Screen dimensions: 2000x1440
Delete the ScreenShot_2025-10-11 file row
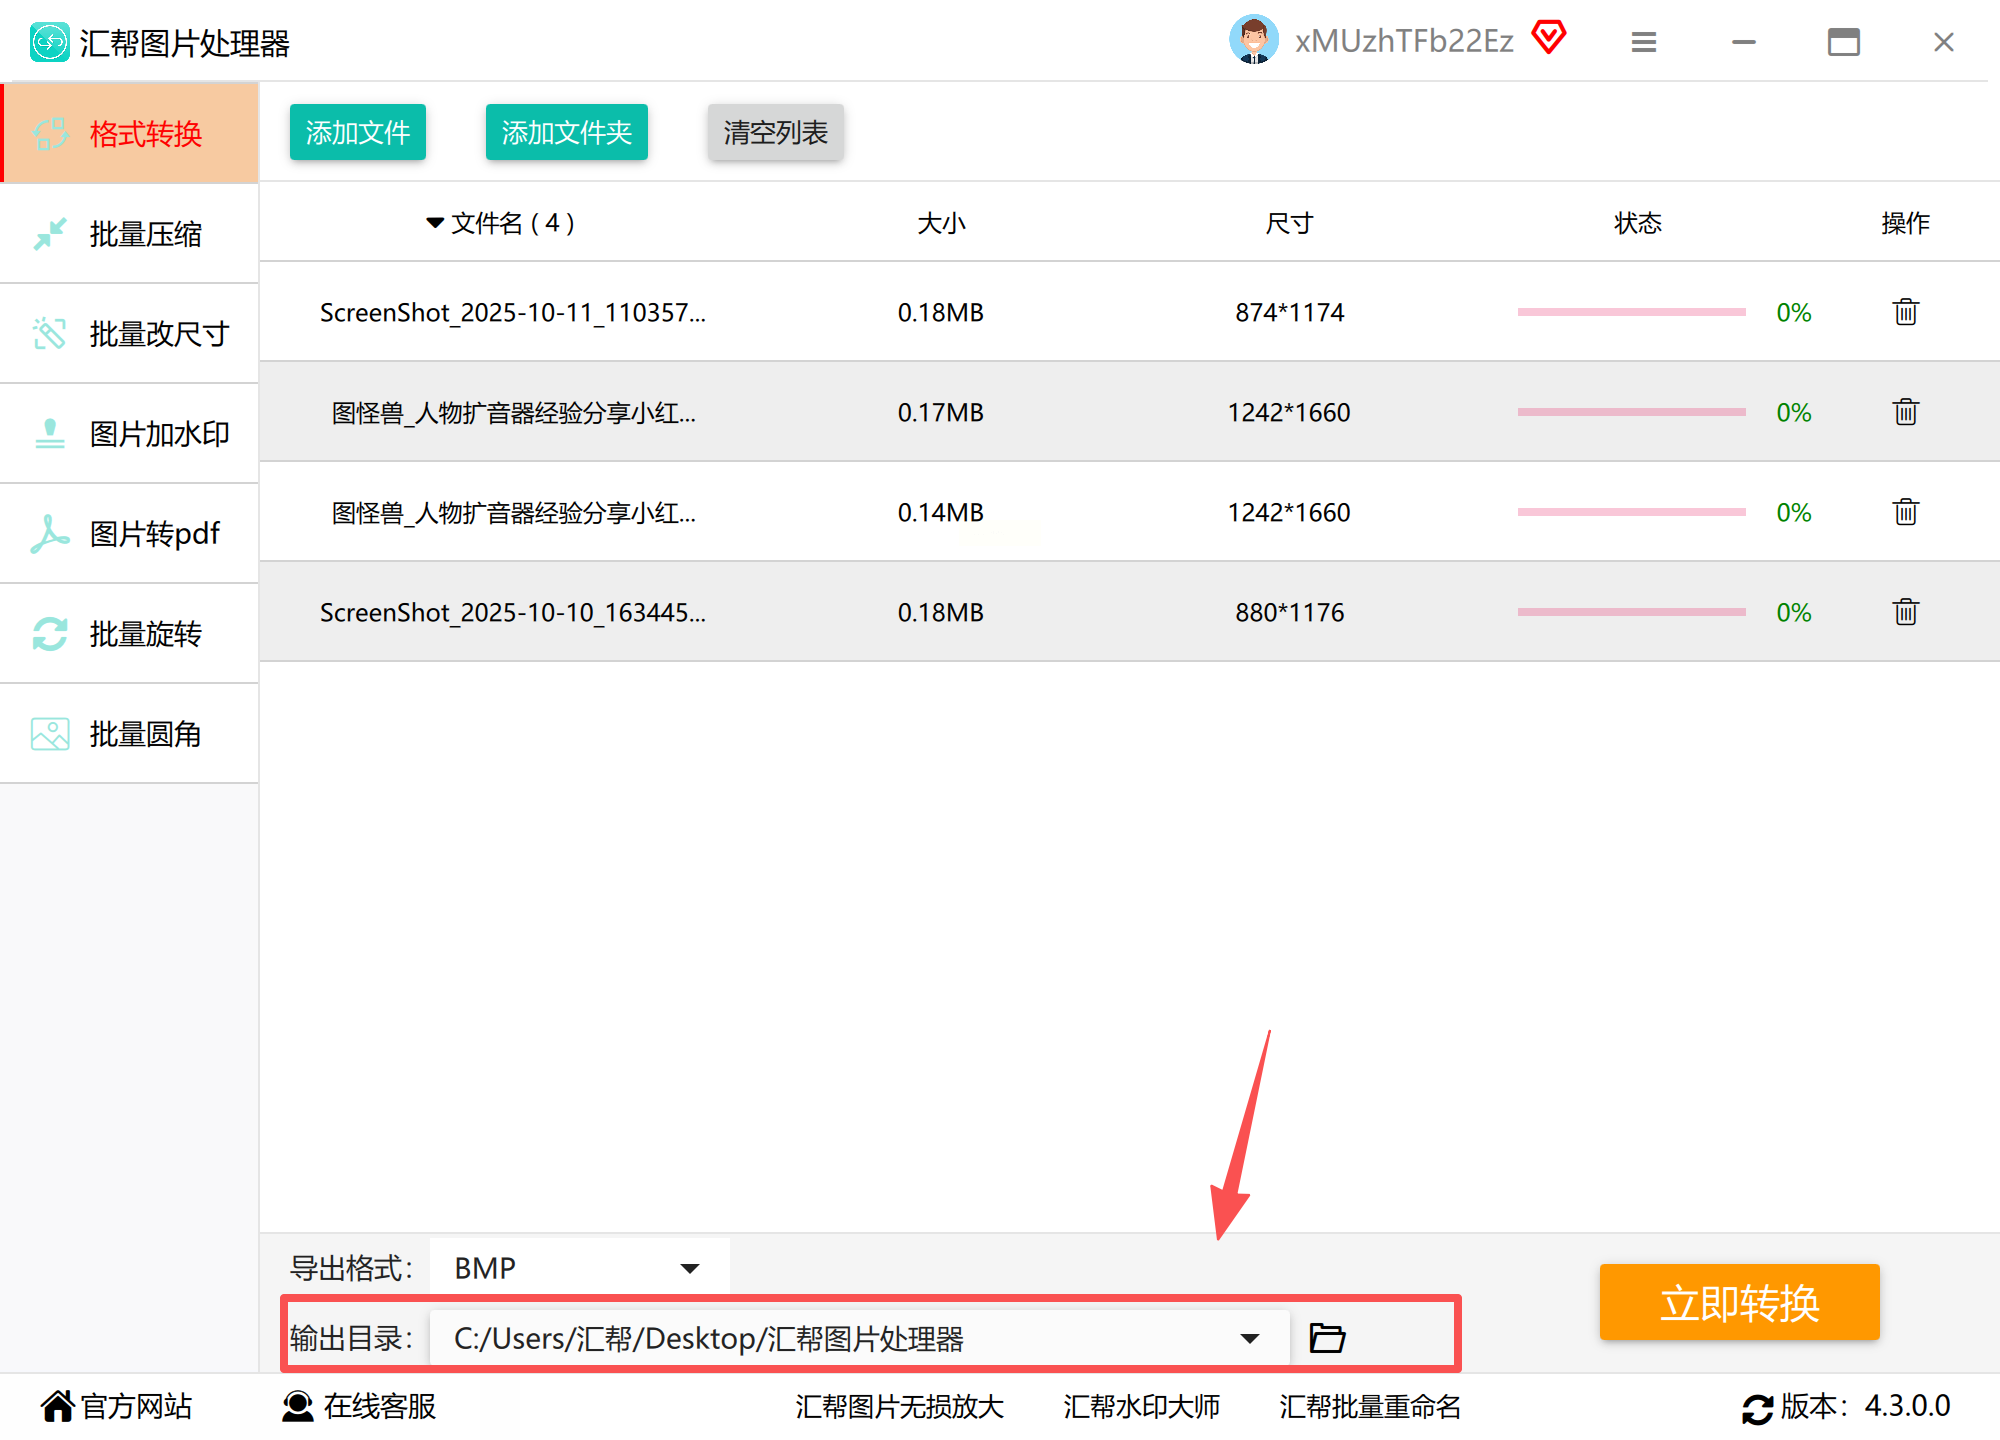1905,312
